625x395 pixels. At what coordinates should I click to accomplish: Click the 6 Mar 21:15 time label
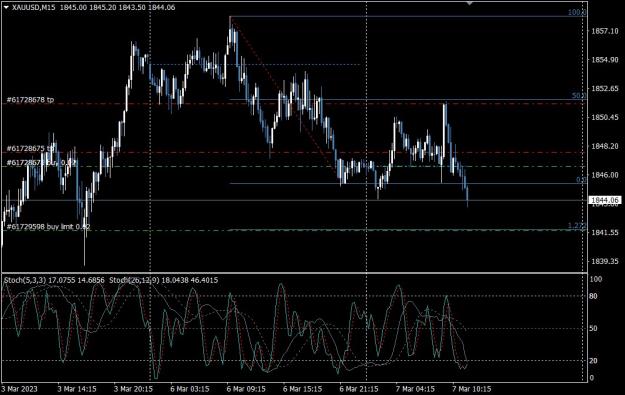pyautogui.click(x=359, y=389)
